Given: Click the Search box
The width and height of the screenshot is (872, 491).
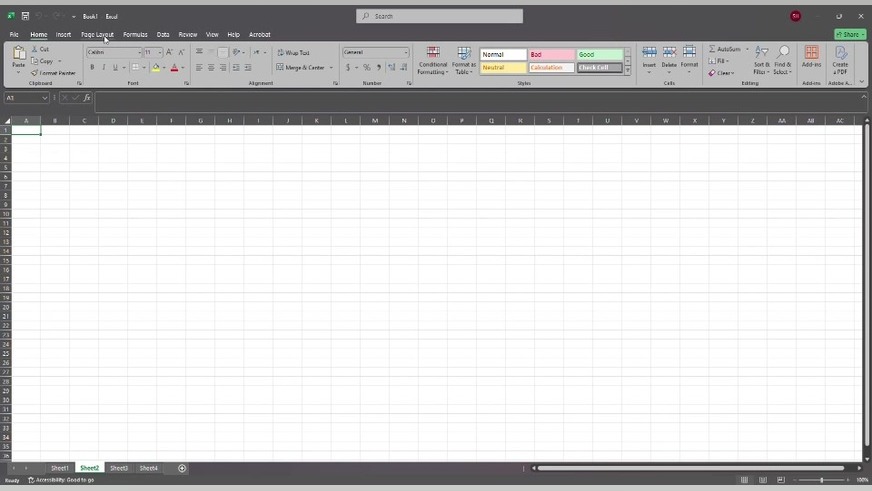Looking at the screenshot, I should tap(439, 16).
